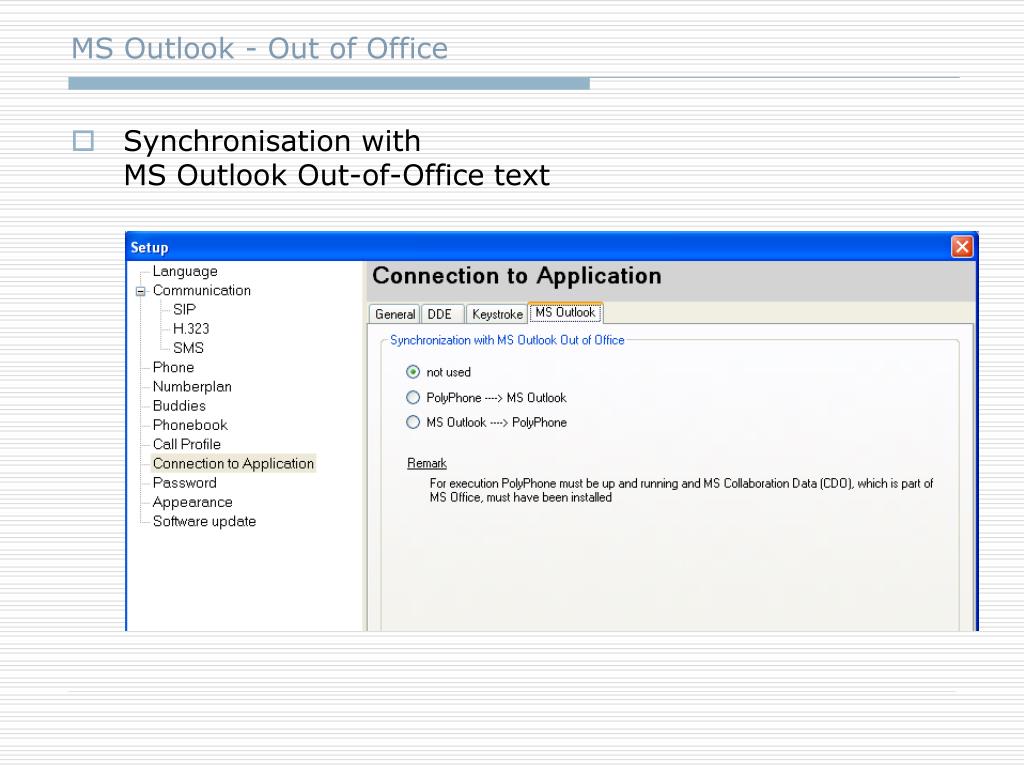
Task: Select Buddies in the setup tree
Action: click(179, 406)
